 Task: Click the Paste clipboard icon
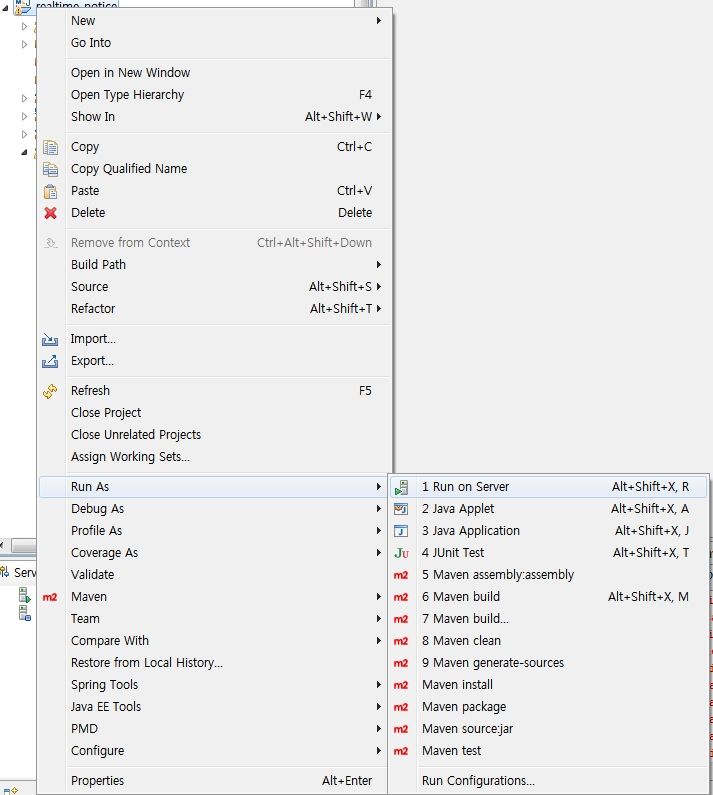(50, 191)
